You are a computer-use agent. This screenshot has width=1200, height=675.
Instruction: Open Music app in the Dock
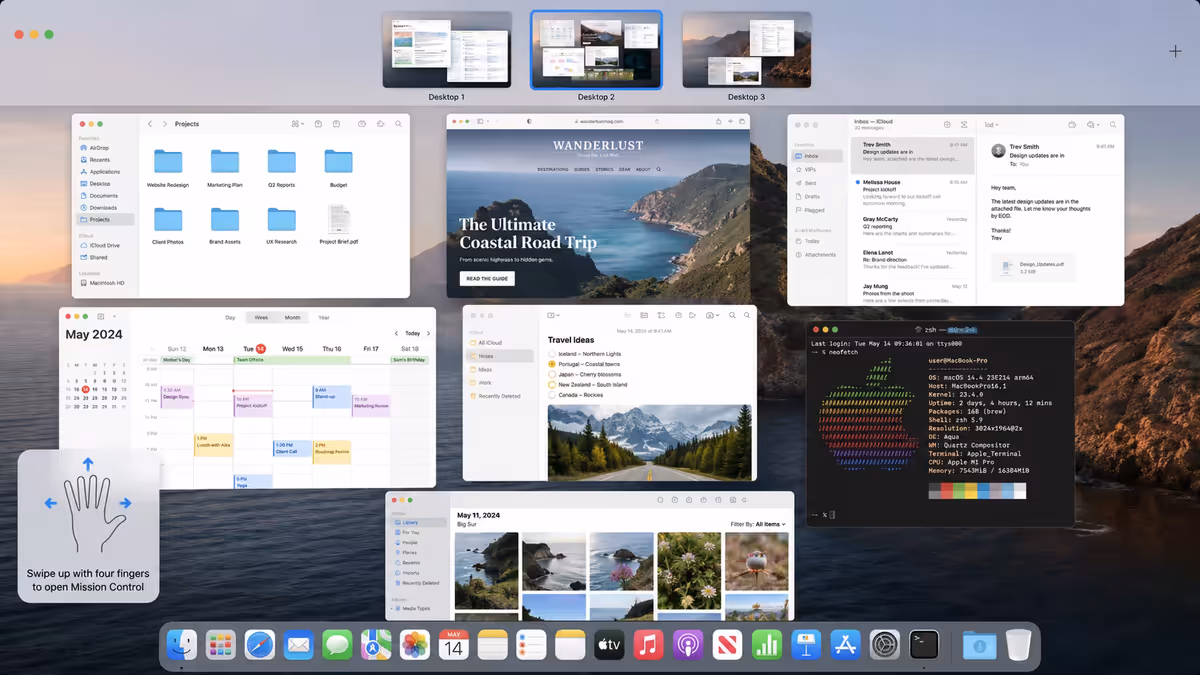(x=648, y=645)
